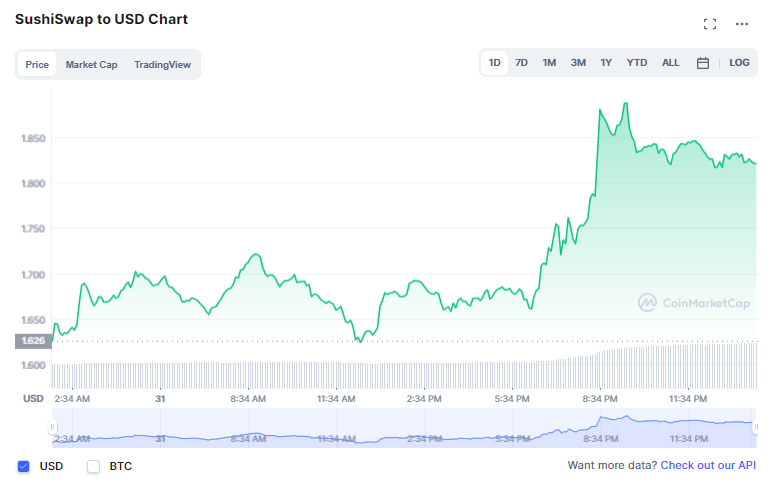
Task: Switch to the Market Cap tab
Action: pos(91,65)
